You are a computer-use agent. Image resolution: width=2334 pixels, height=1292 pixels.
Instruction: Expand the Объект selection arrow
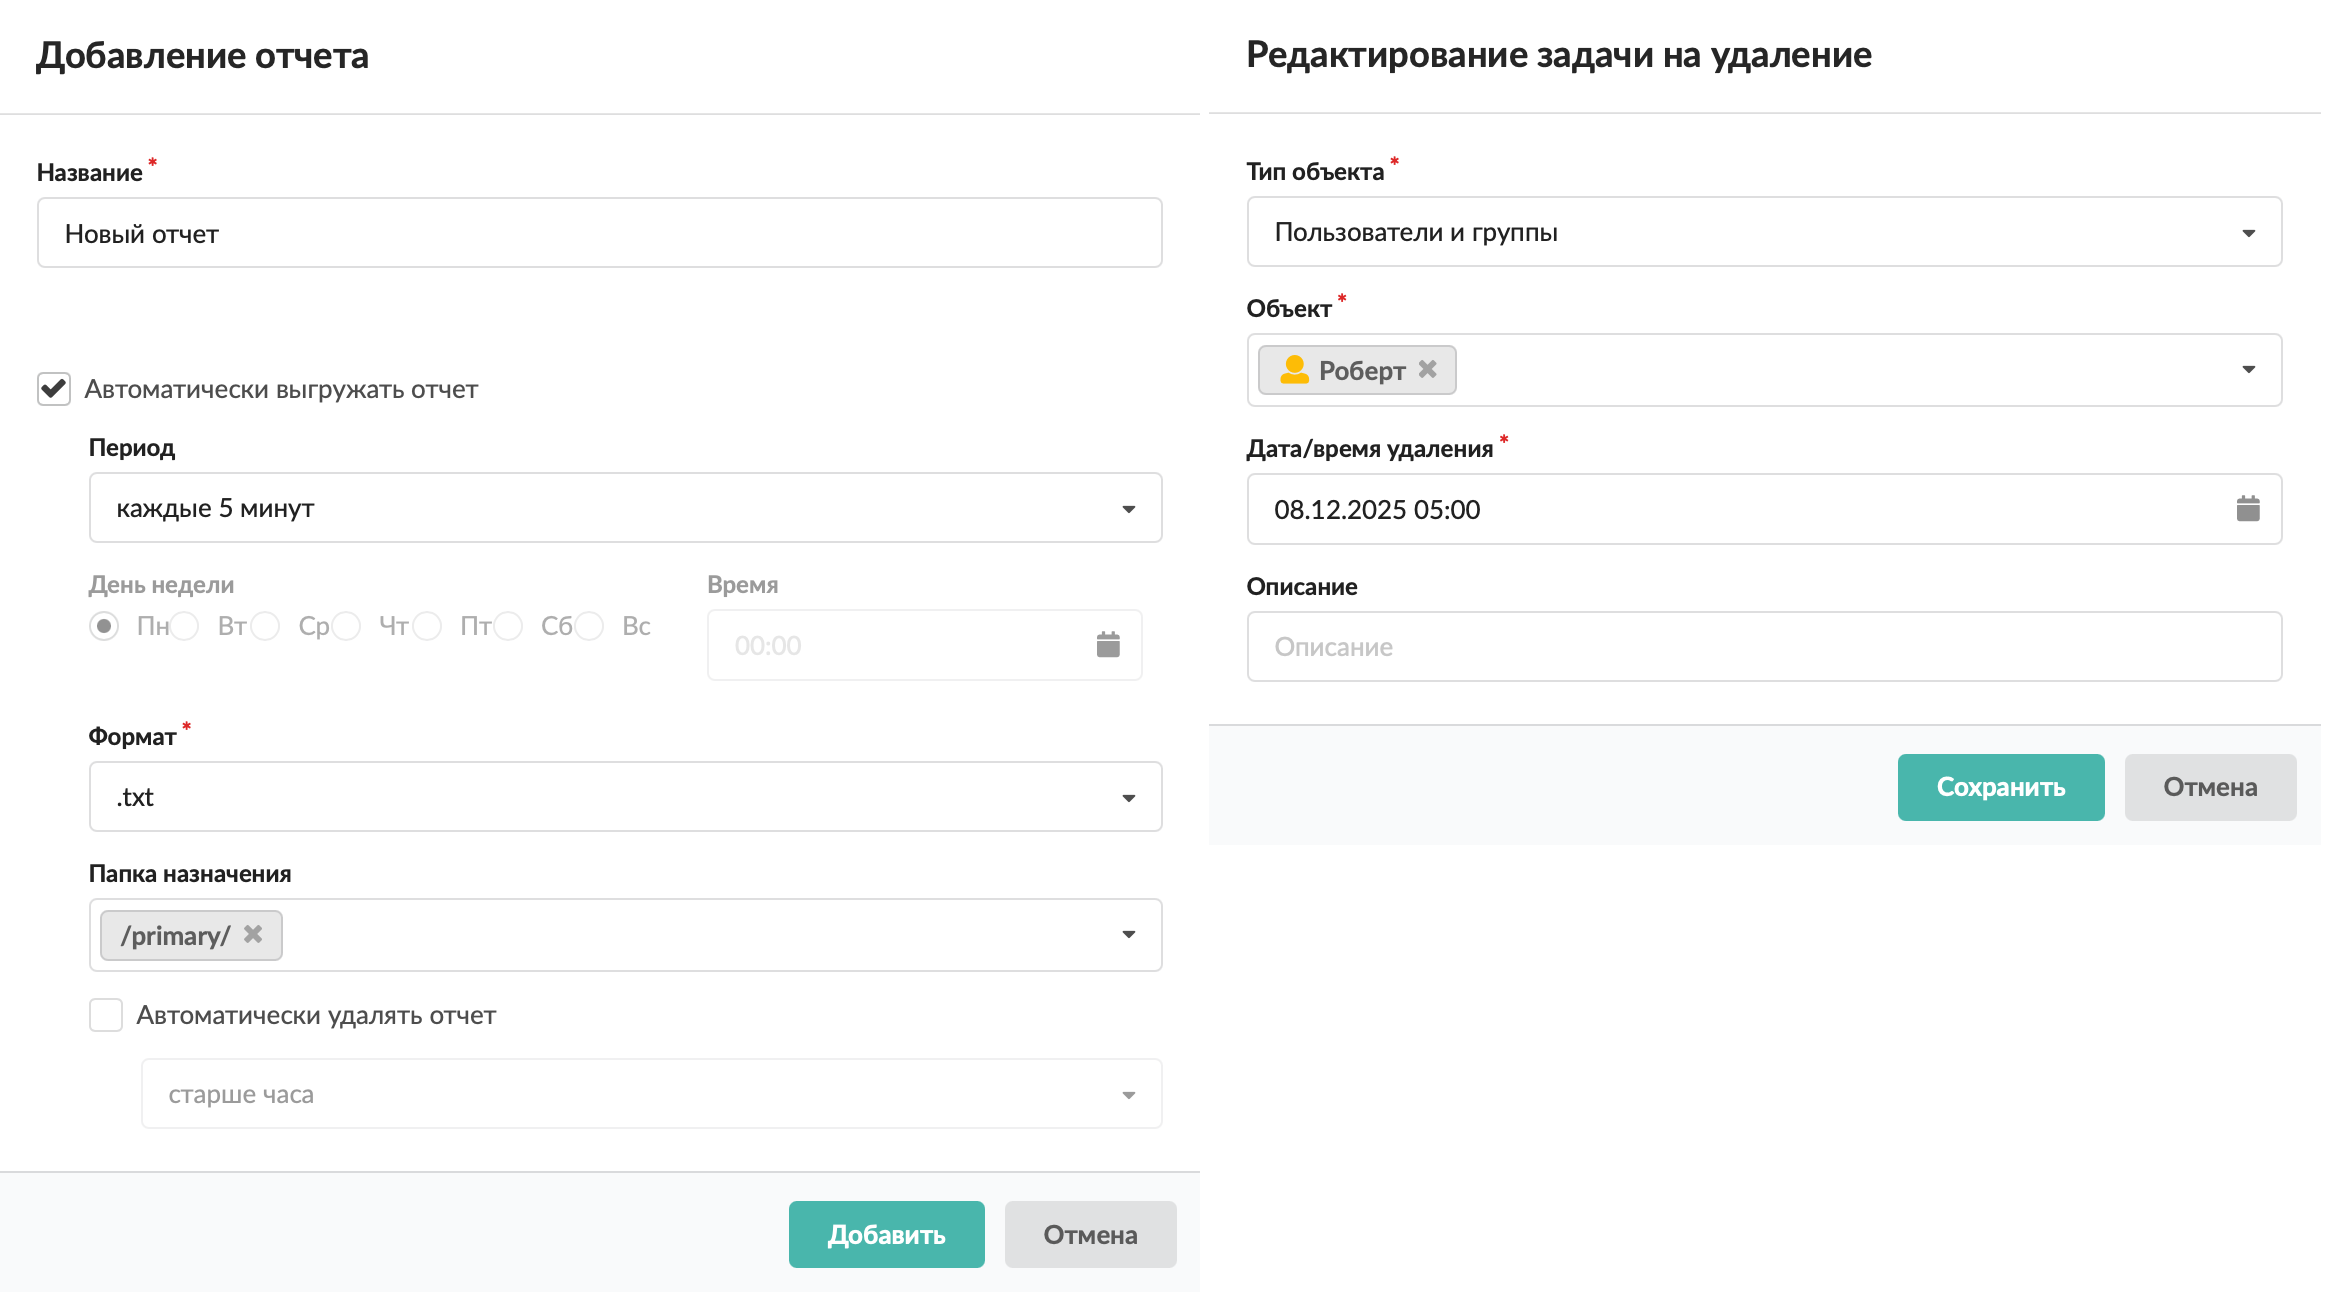coord(2248,370)
